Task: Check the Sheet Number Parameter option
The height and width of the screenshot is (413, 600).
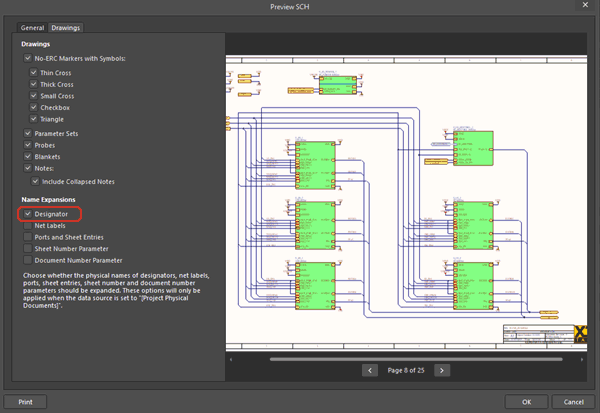Action: pyautogui.click(x=28, y=248)
